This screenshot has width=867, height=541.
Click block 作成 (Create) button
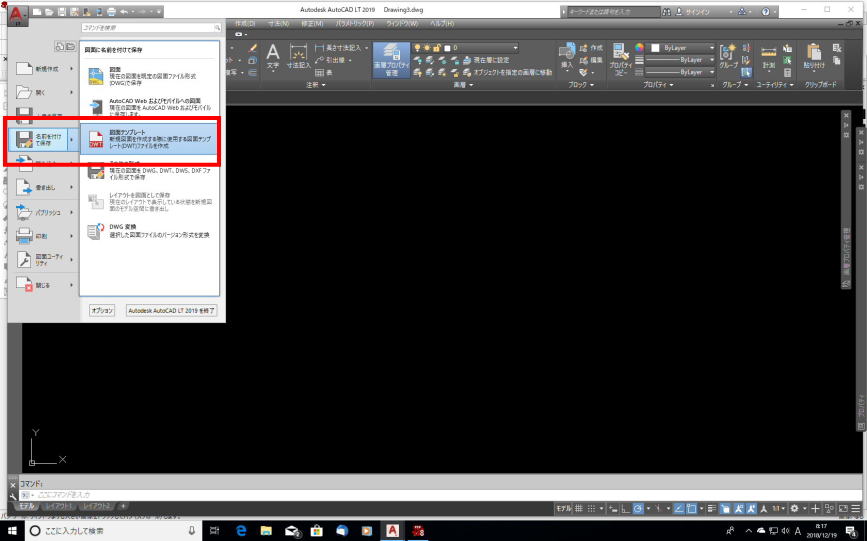tap(591, 48)
